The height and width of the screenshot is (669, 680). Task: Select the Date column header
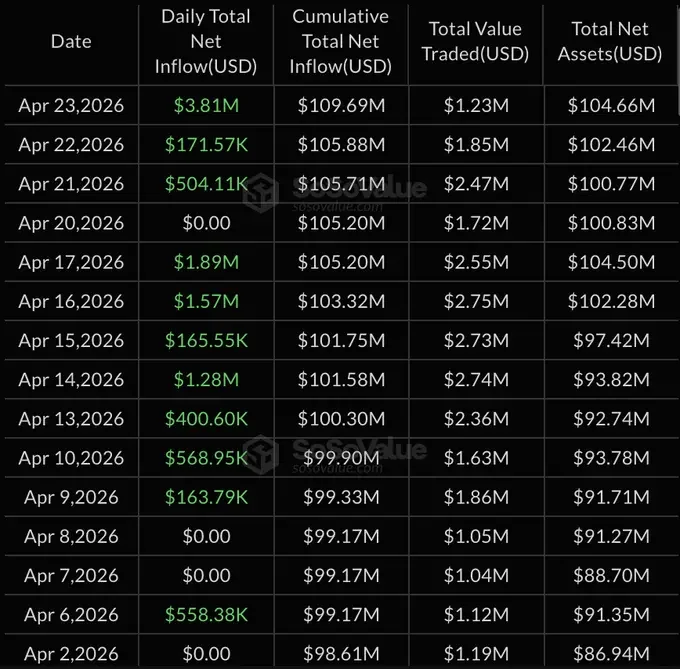point(71,42)
